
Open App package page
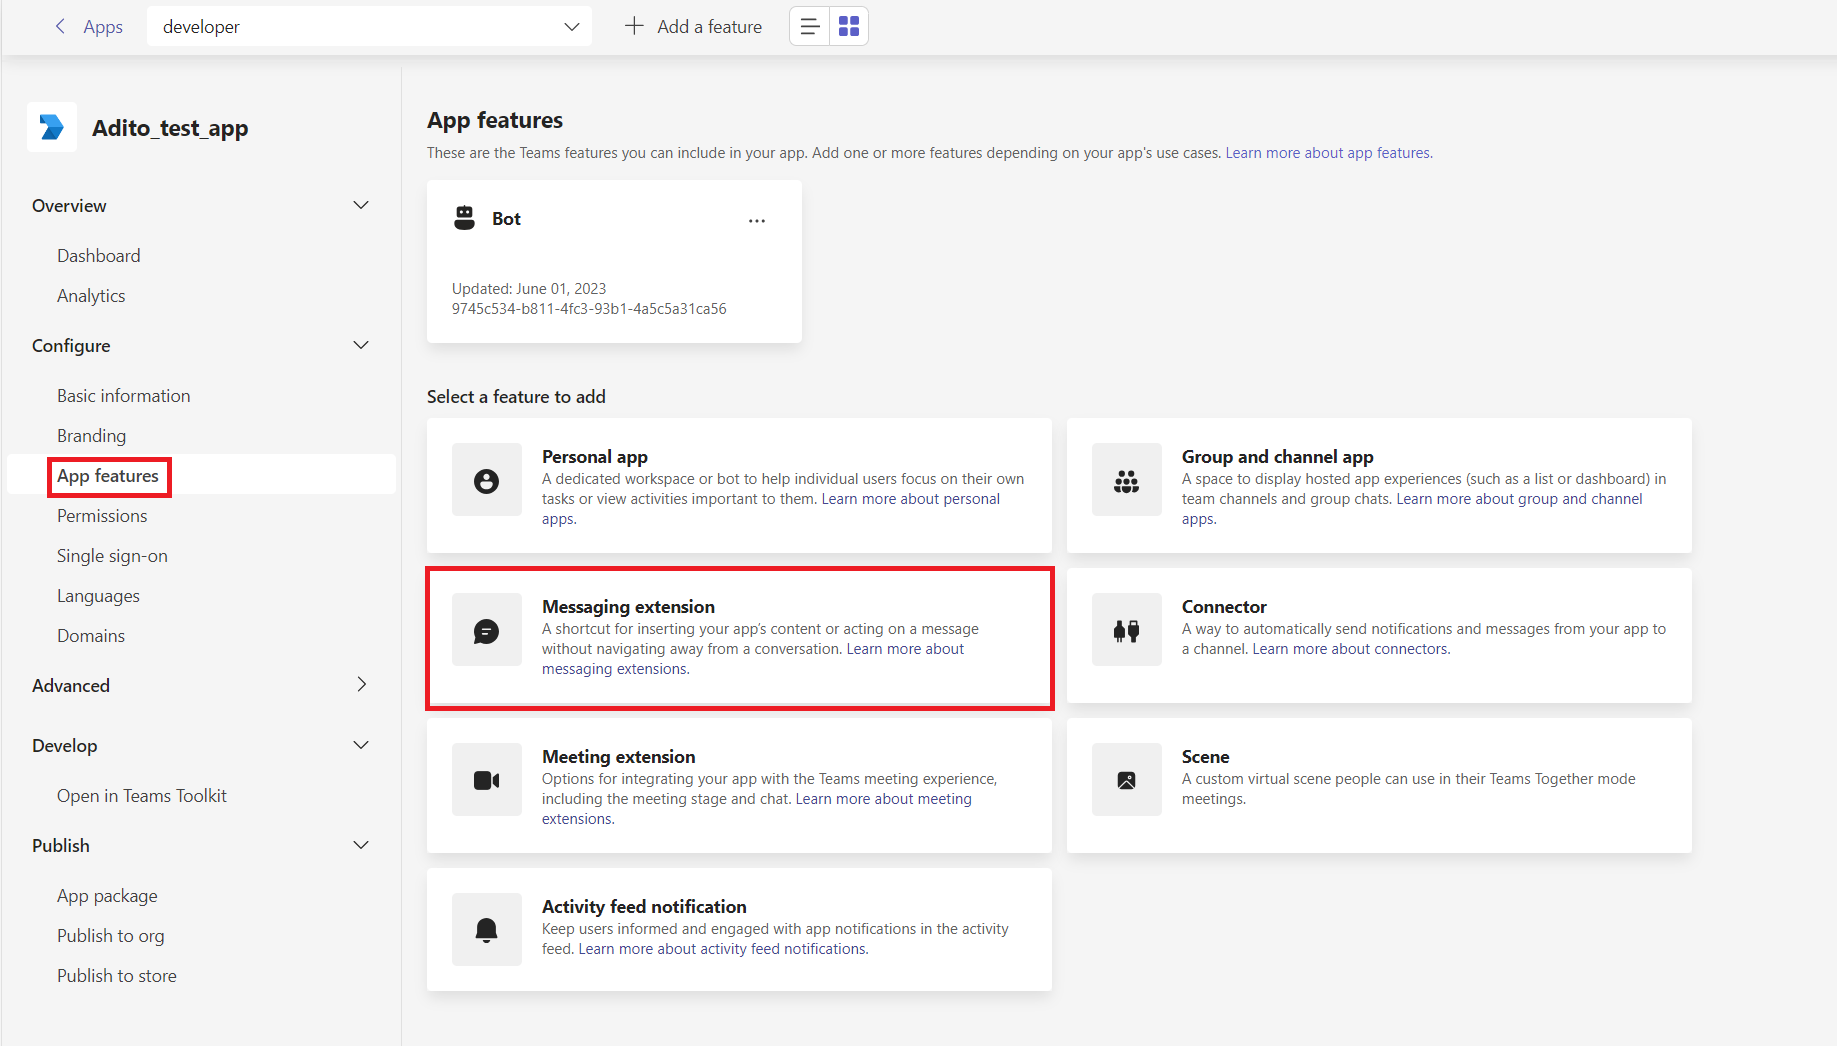pyautogui.click(x=107, y=896)
